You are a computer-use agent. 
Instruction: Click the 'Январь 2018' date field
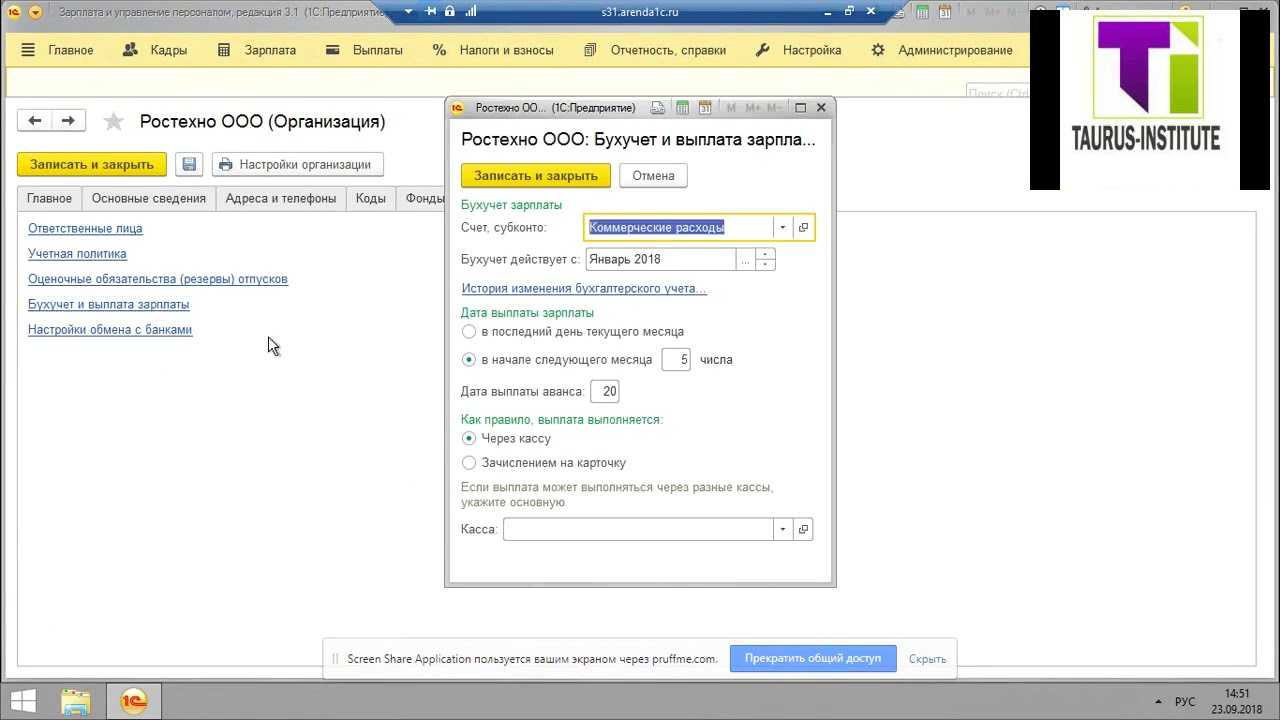coord(660,260)
